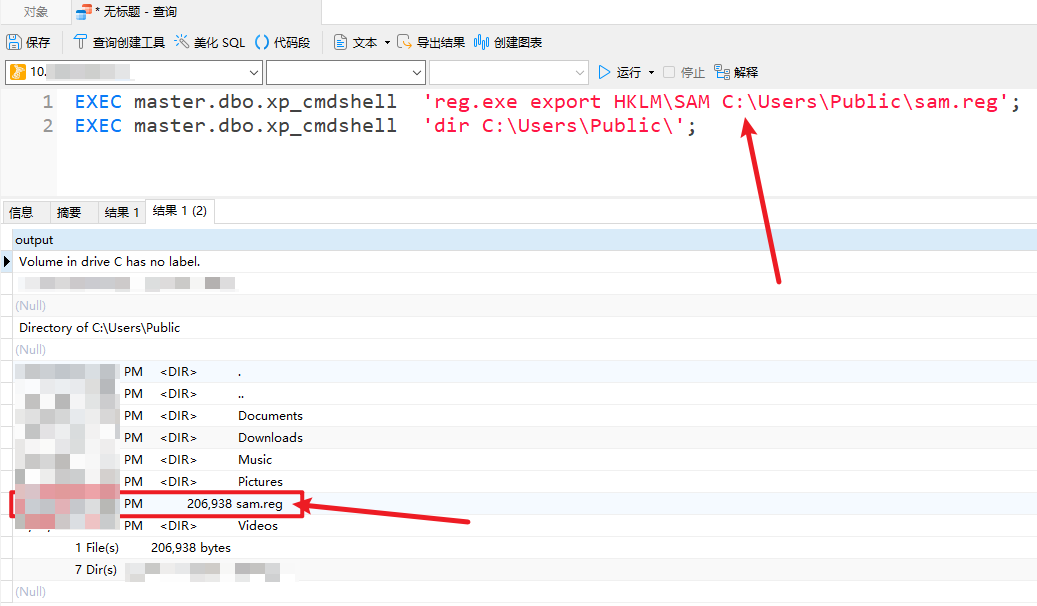The width and height of the screenshot is (1037, 606).
Task: Expand the Run button dropdown arrow
Action: tap(651, 72)
